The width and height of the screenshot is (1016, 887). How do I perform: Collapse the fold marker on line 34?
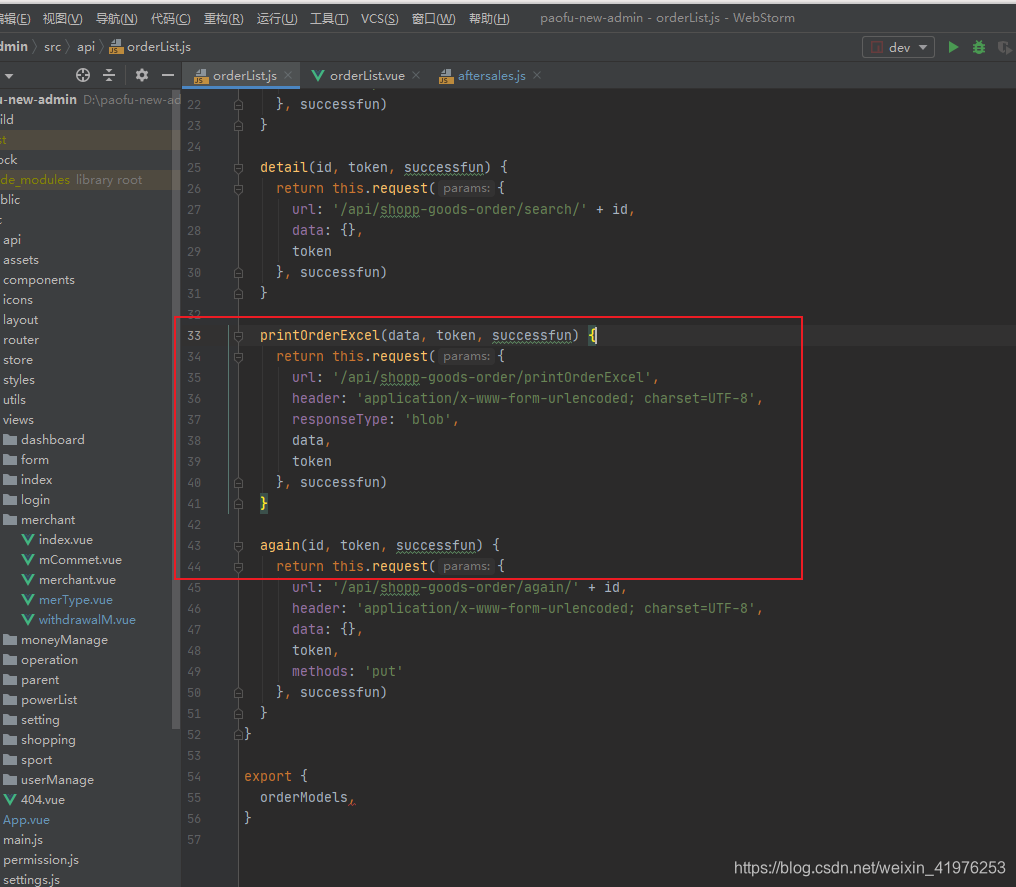(x=238, y=356)
